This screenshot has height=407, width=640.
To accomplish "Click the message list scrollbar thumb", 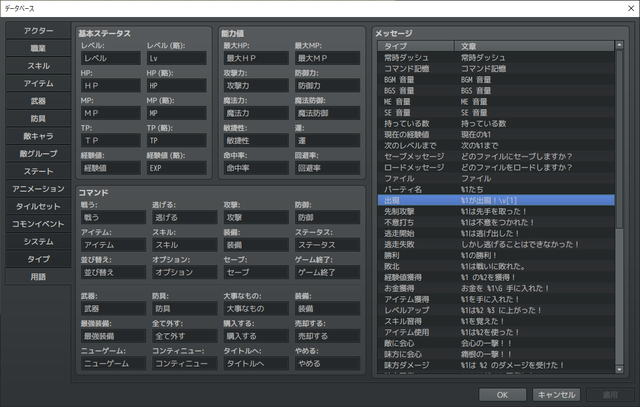I will [619, 139].
